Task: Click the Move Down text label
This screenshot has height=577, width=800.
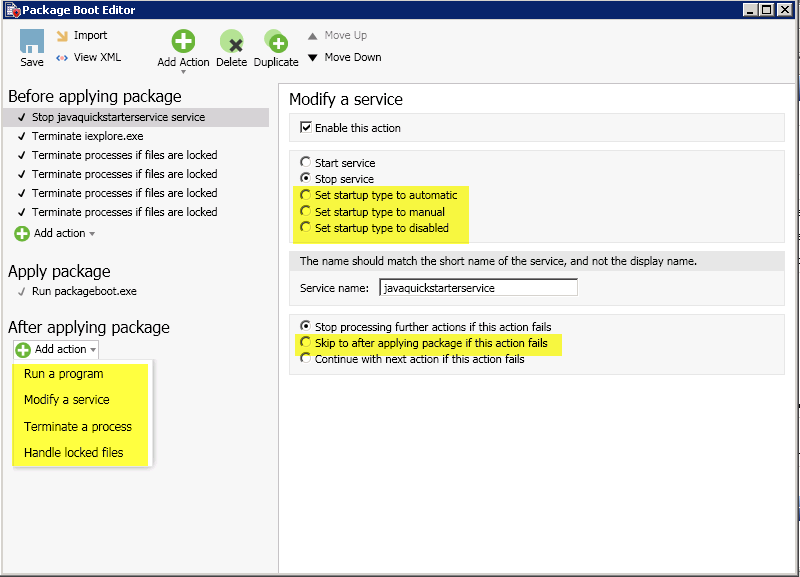Action: pos(353,57)
